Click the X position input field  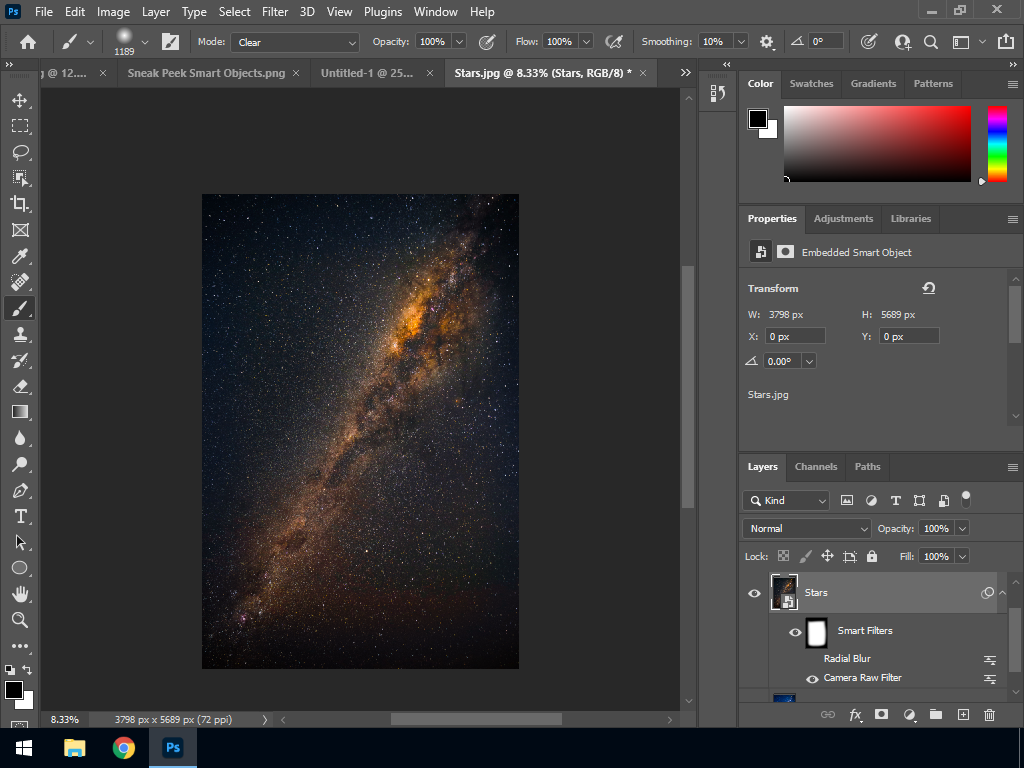(795, 337)
